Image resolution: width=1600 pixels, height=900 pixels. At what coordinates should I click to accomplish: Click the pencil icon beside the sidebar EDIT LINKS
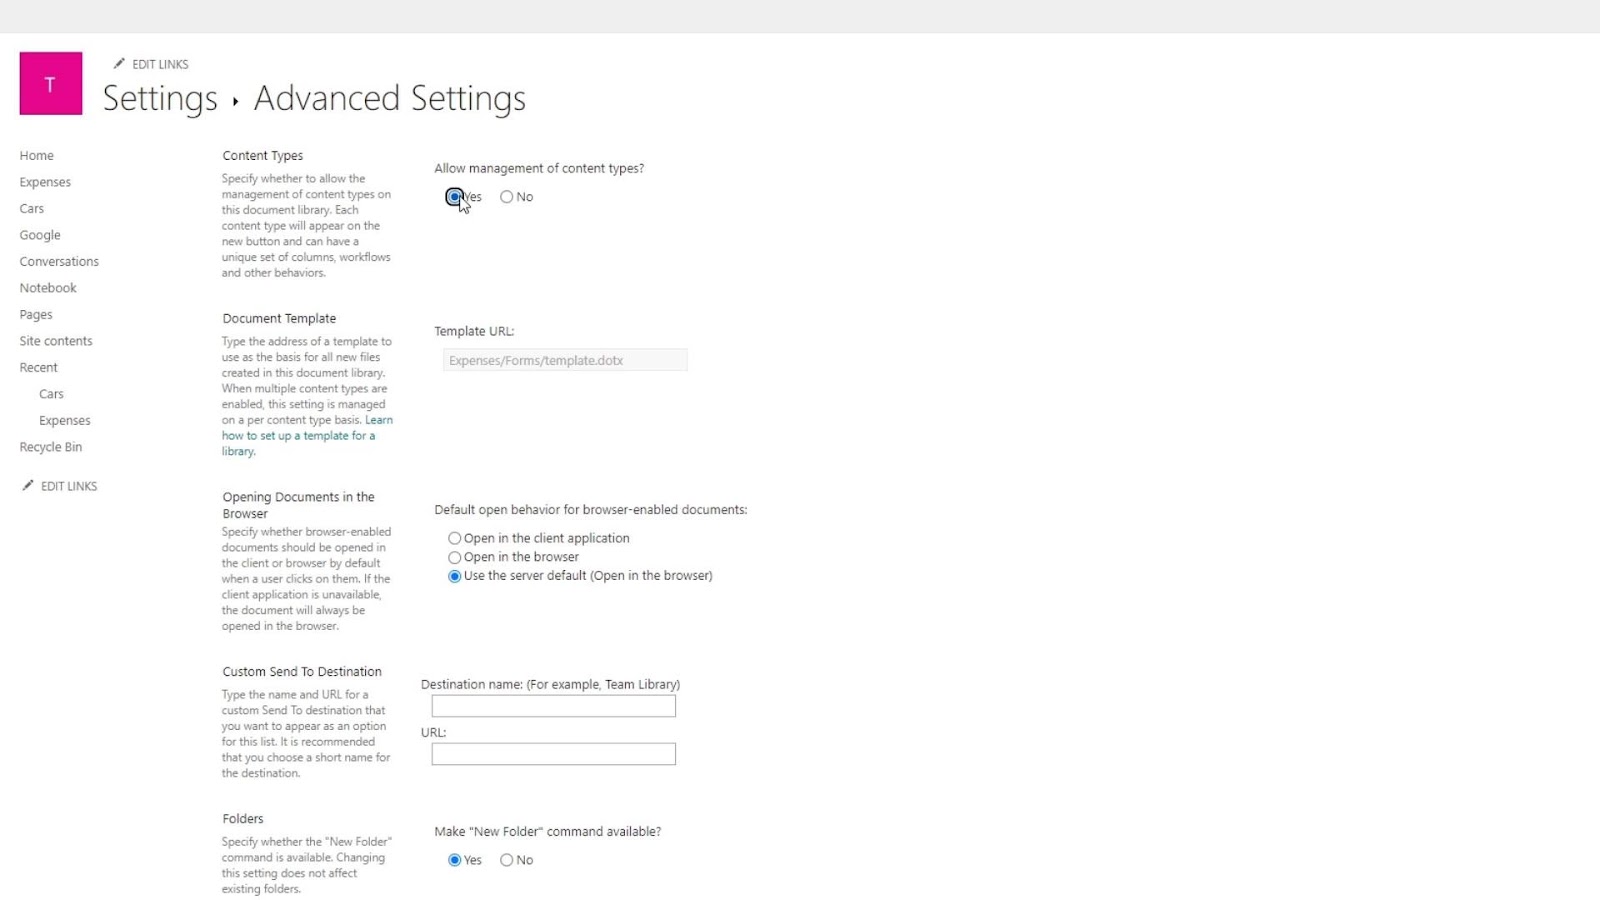28,486
